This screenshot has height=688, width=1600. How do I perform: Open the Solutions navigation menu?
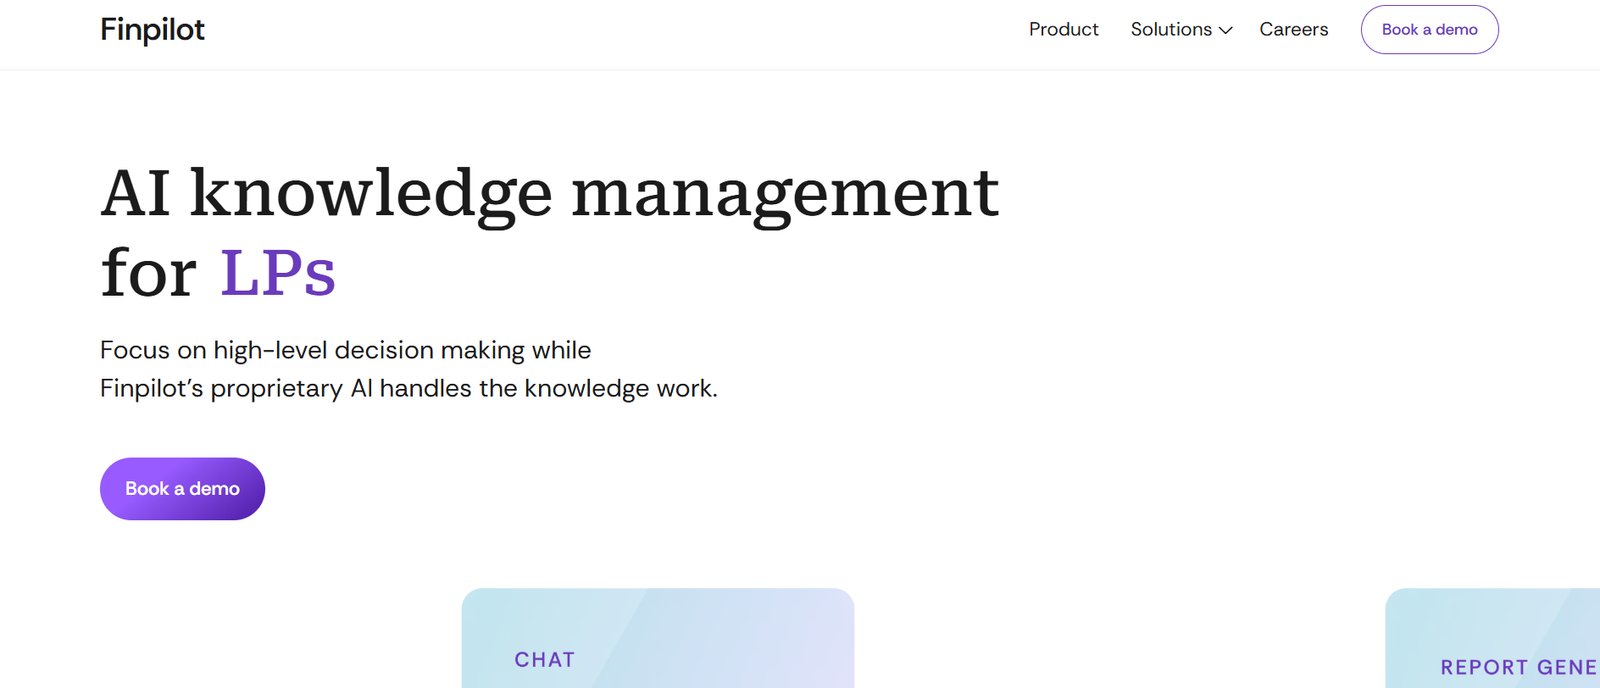[x=1171, y=30]
